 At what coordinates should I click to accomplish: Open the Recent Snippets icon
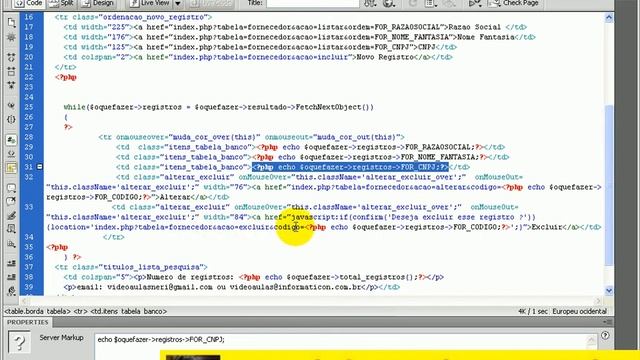[11, 229]
